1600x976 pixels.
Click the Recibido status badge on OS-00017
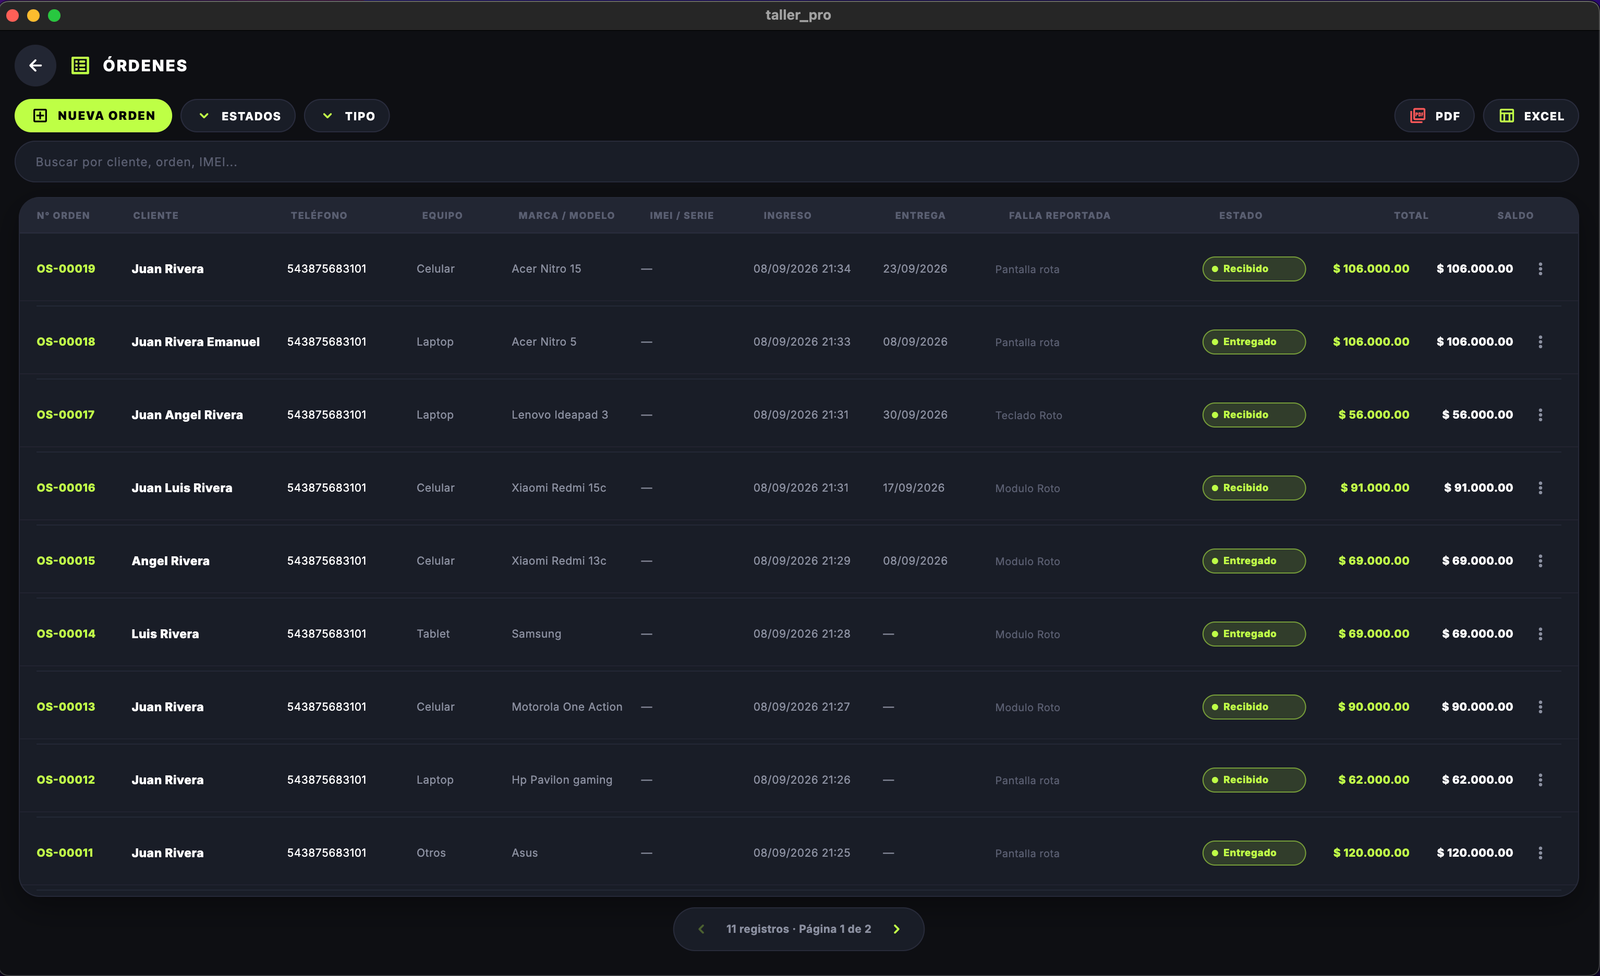(x=1254, y=415)
